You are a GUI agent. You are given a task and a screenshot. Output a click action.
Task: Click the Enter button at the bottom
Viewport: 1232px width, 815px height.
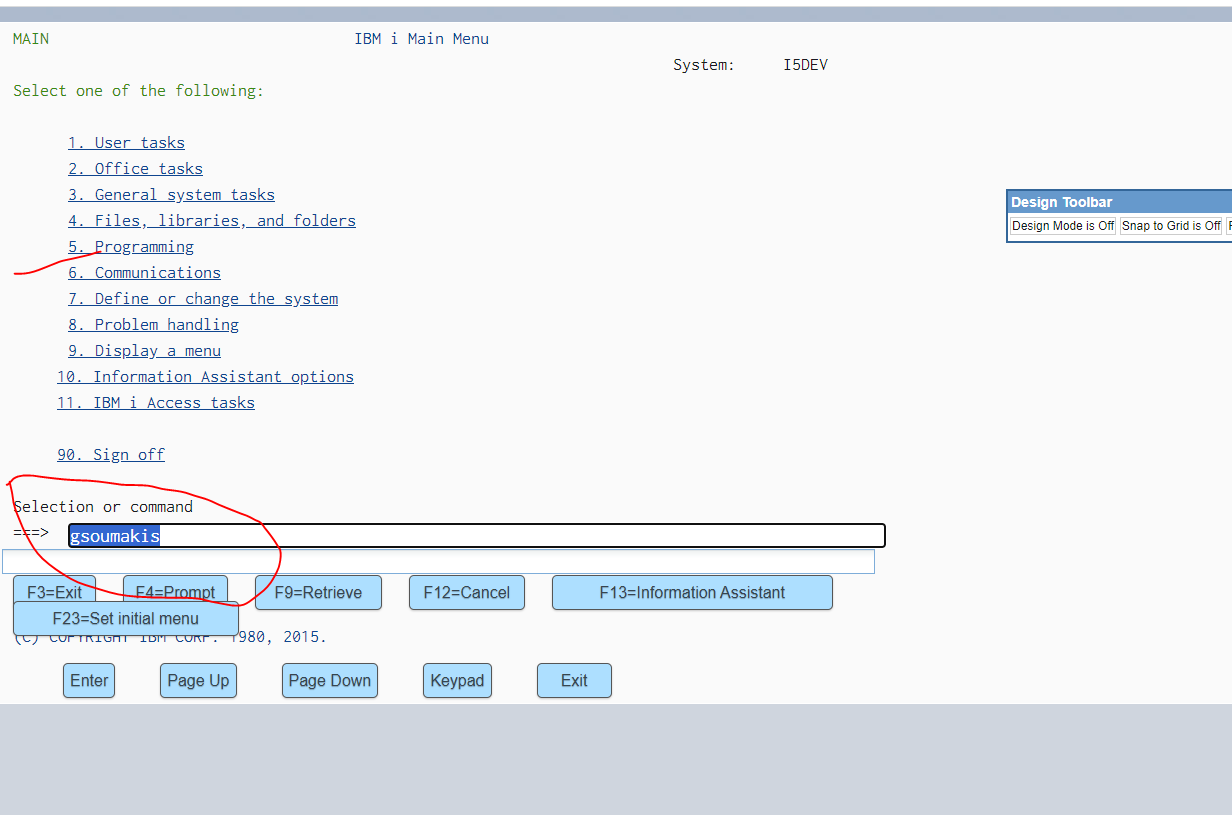pos(89,680)
